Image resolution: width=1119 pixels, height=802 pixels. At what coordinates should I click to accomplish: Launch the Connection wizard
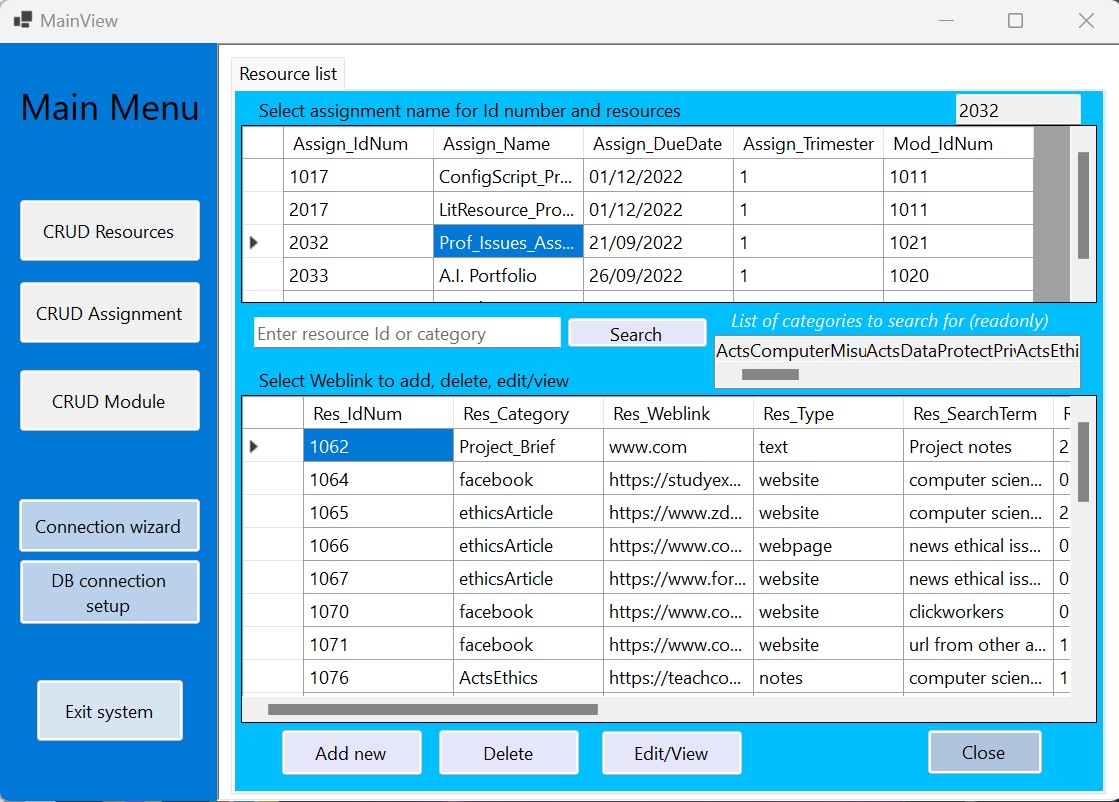(x=109, y=526)
